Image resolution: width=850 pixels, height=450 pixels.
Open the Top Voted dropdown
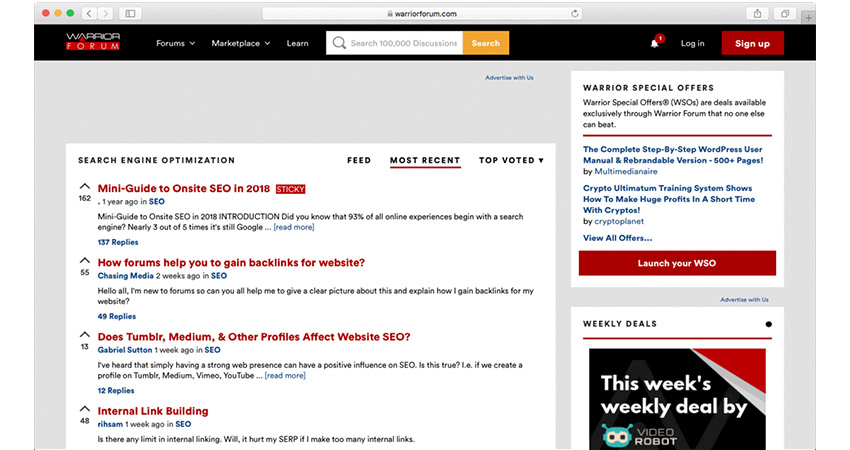[511, 160]
